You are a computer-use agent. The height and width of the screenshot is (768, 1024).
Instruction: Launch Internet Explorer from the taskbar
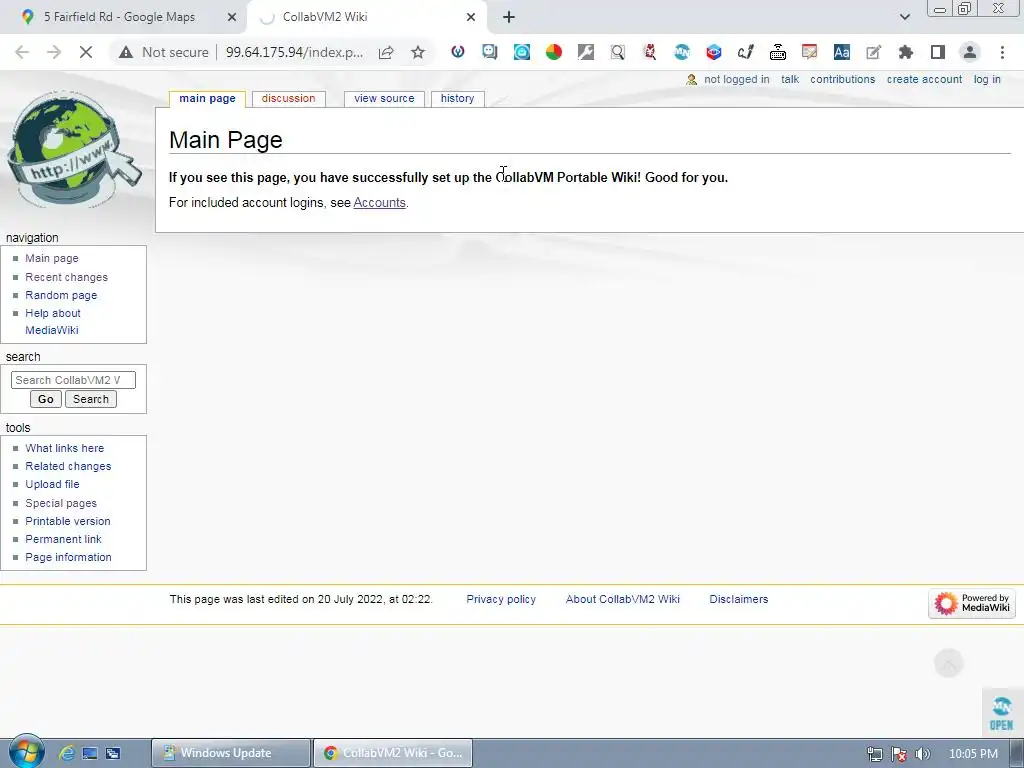coord(67,753)
